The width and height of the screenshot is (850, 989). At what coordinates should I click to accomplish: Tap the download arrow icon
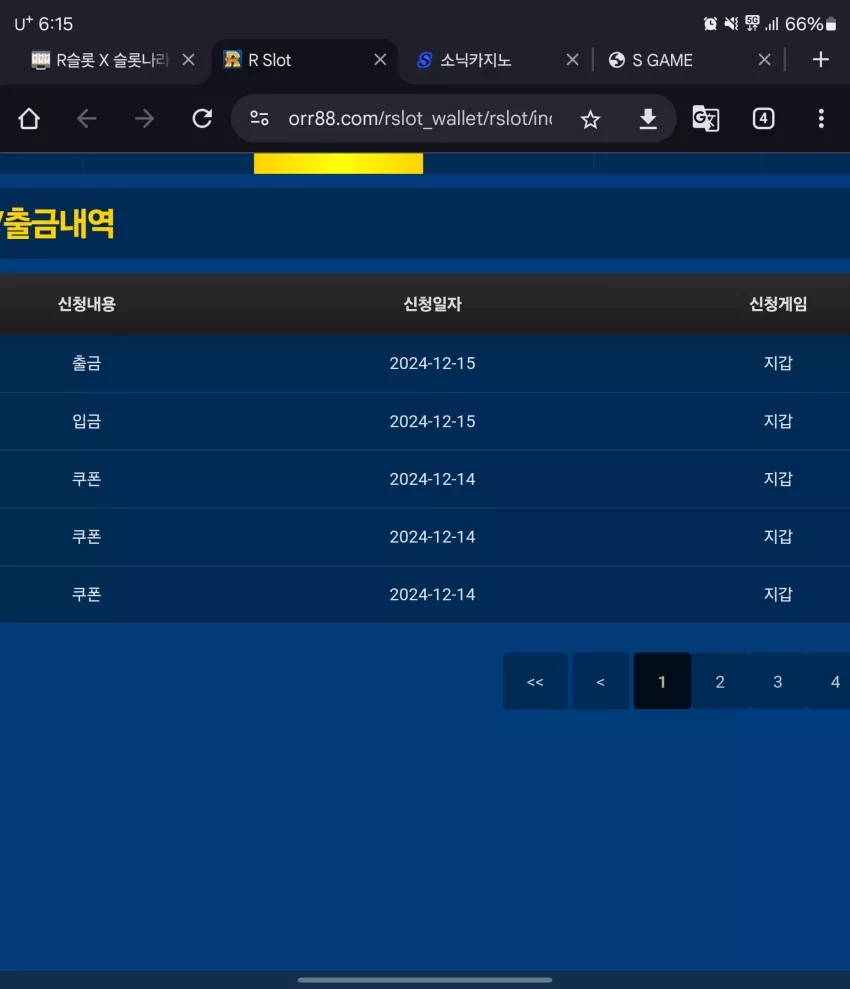click(648, 119)
